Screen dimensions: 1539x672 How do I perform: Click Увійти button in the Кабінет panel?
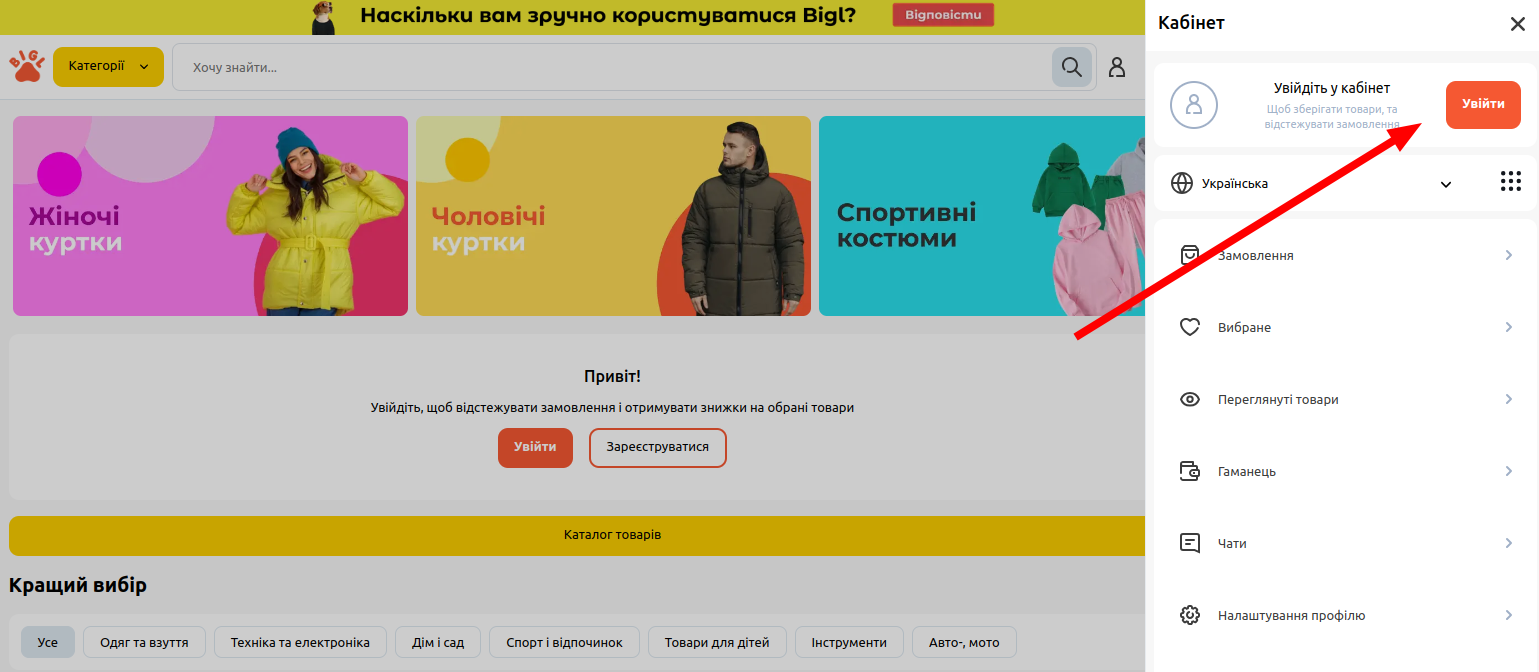point(1483,104)
